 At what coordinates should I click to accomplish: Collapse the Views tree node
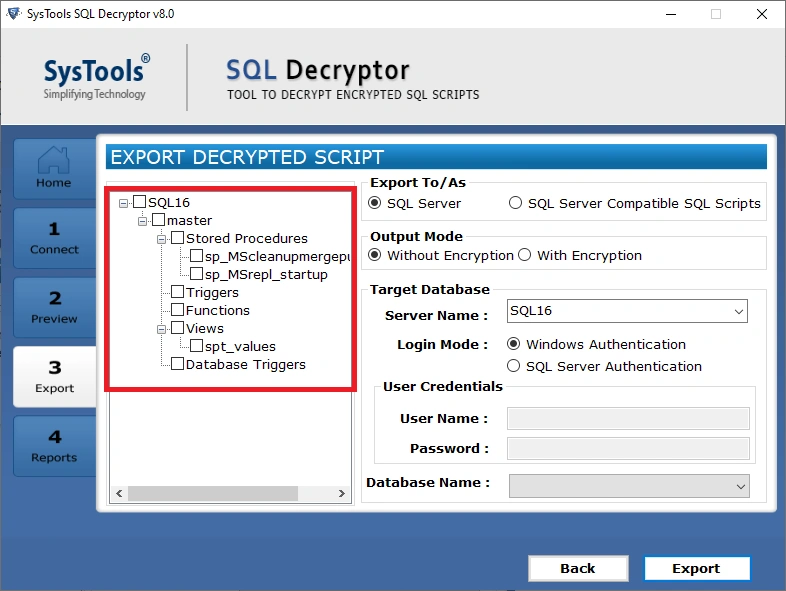(162, 328)
